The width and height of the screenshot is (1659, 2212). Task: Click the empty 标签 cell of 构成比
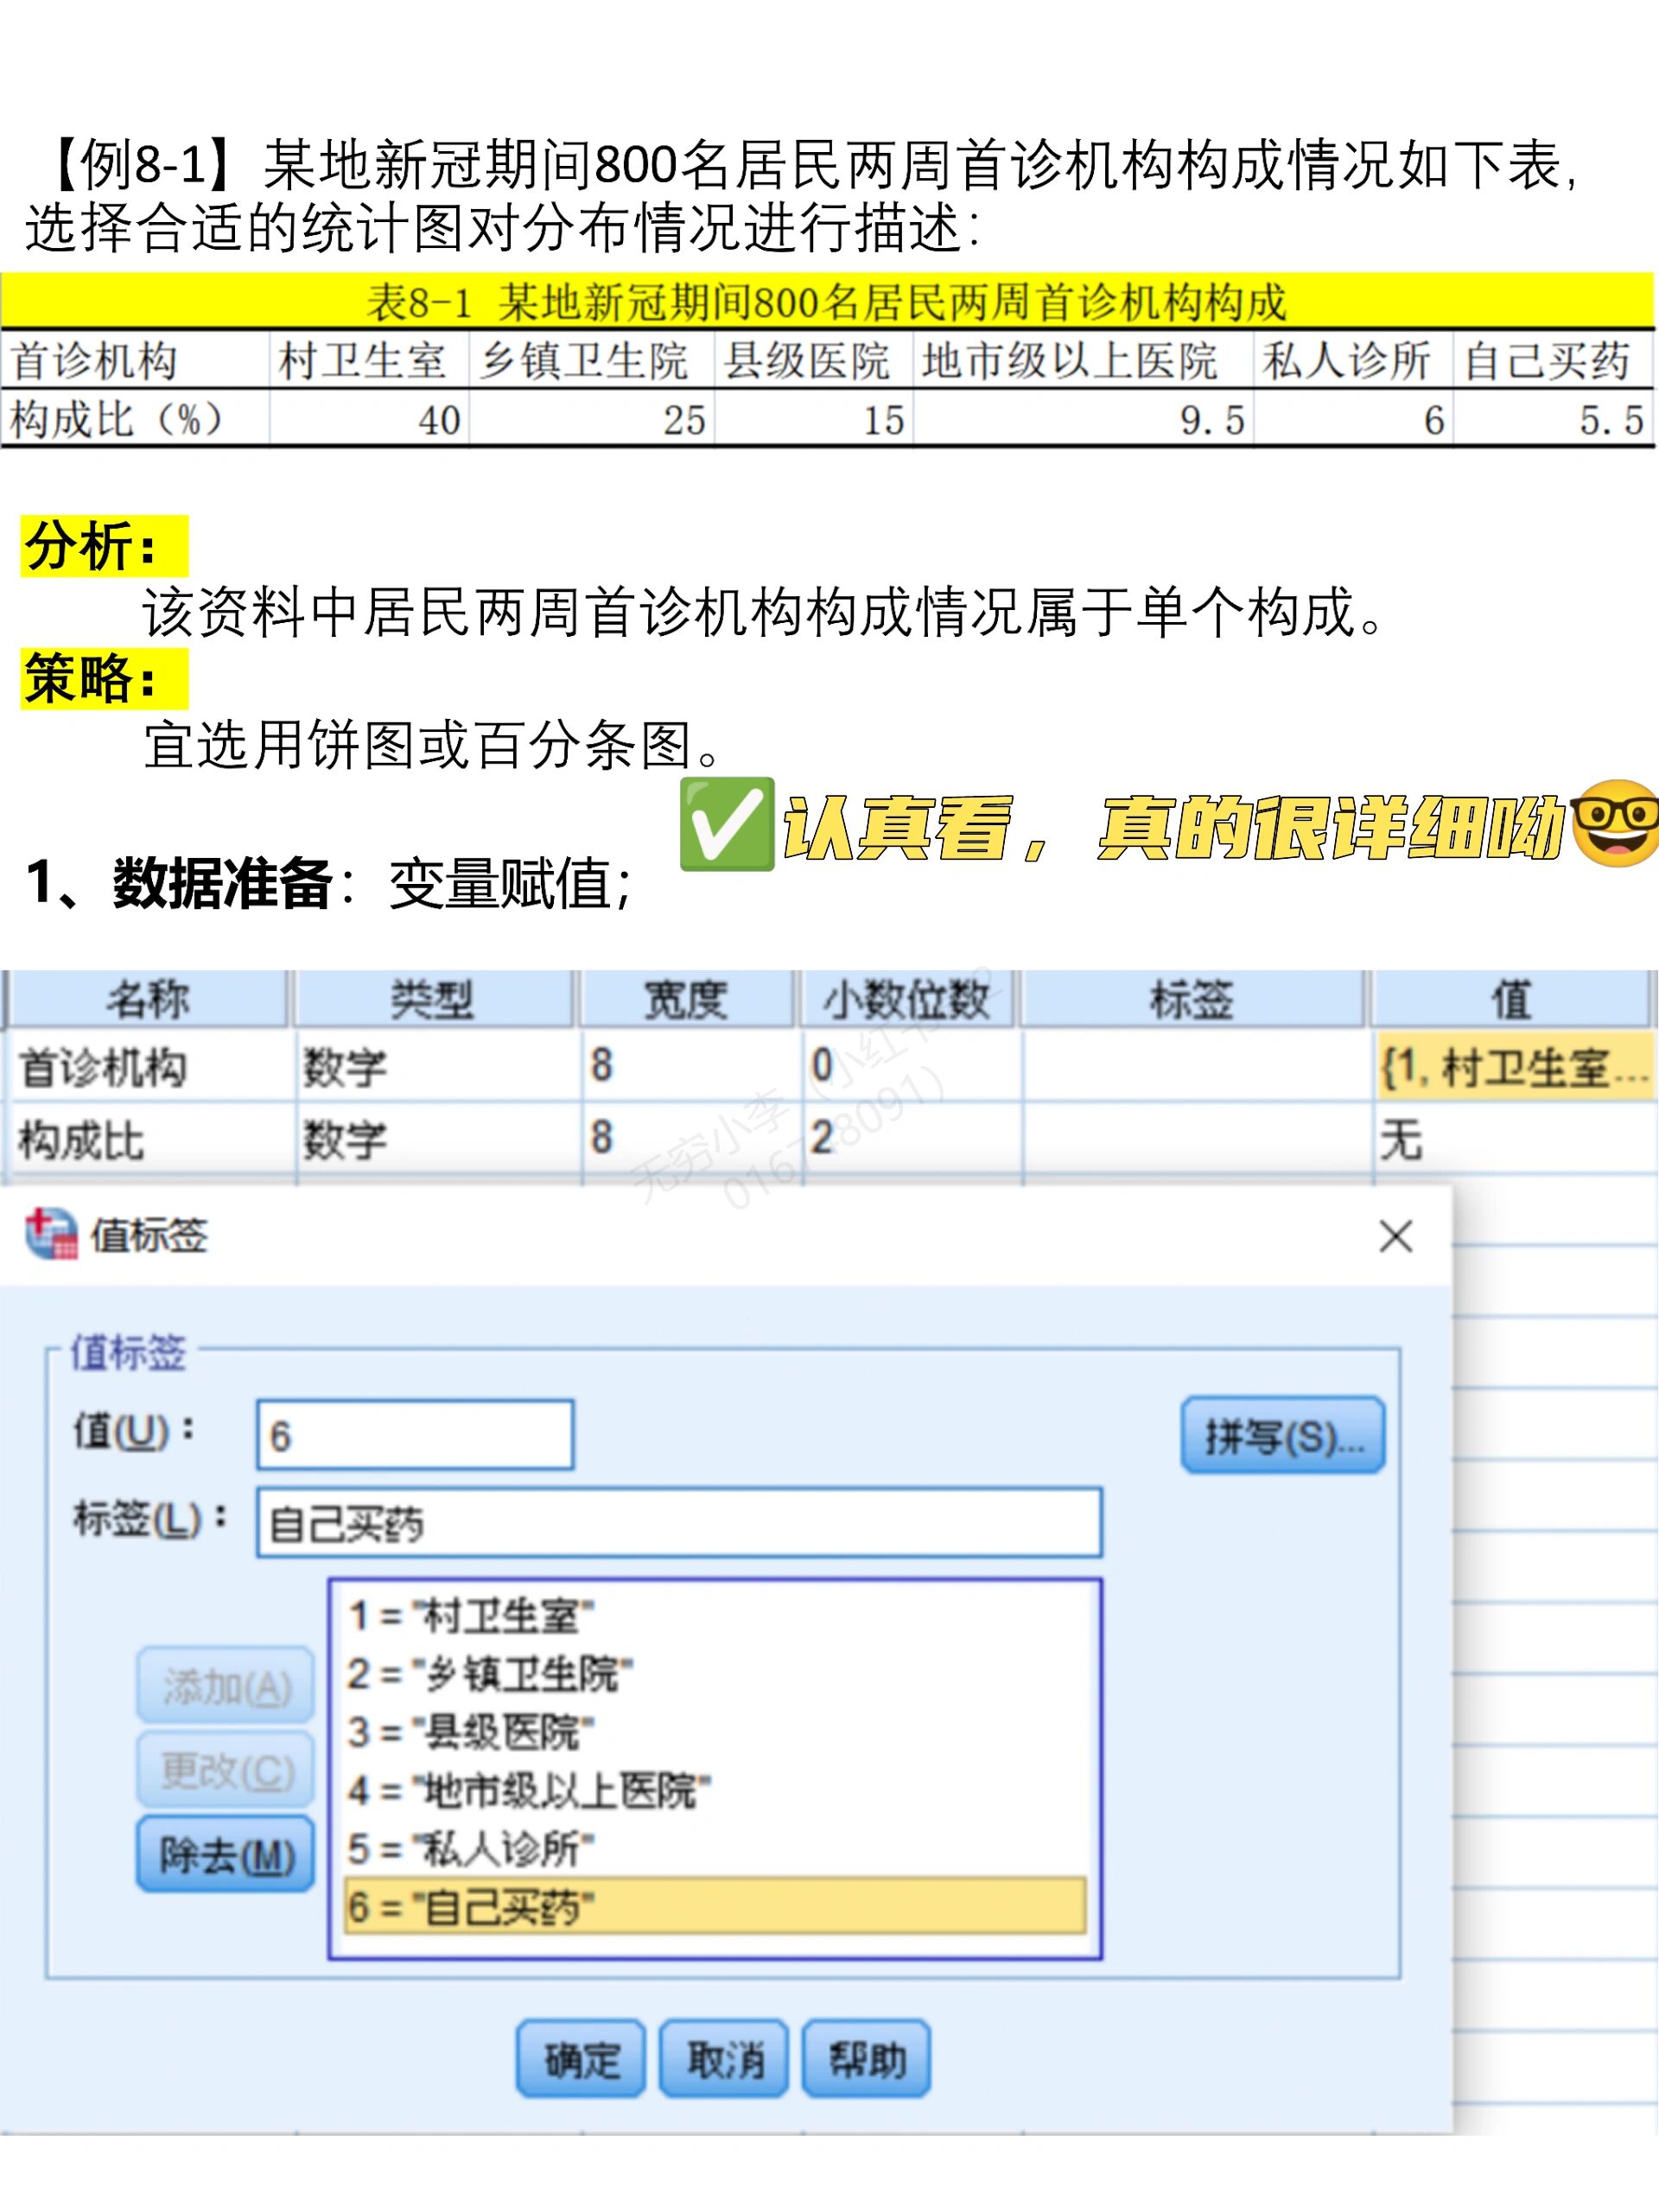click(1197, 1138)
